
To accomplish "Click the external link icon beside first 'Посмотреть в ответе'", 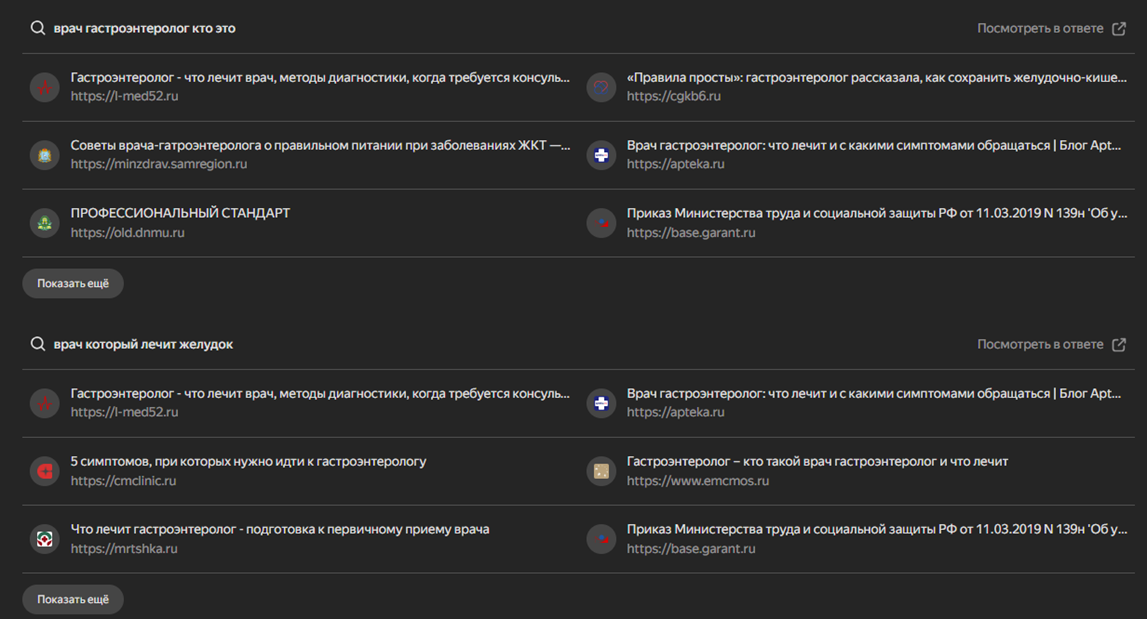I will point(1119,29).
